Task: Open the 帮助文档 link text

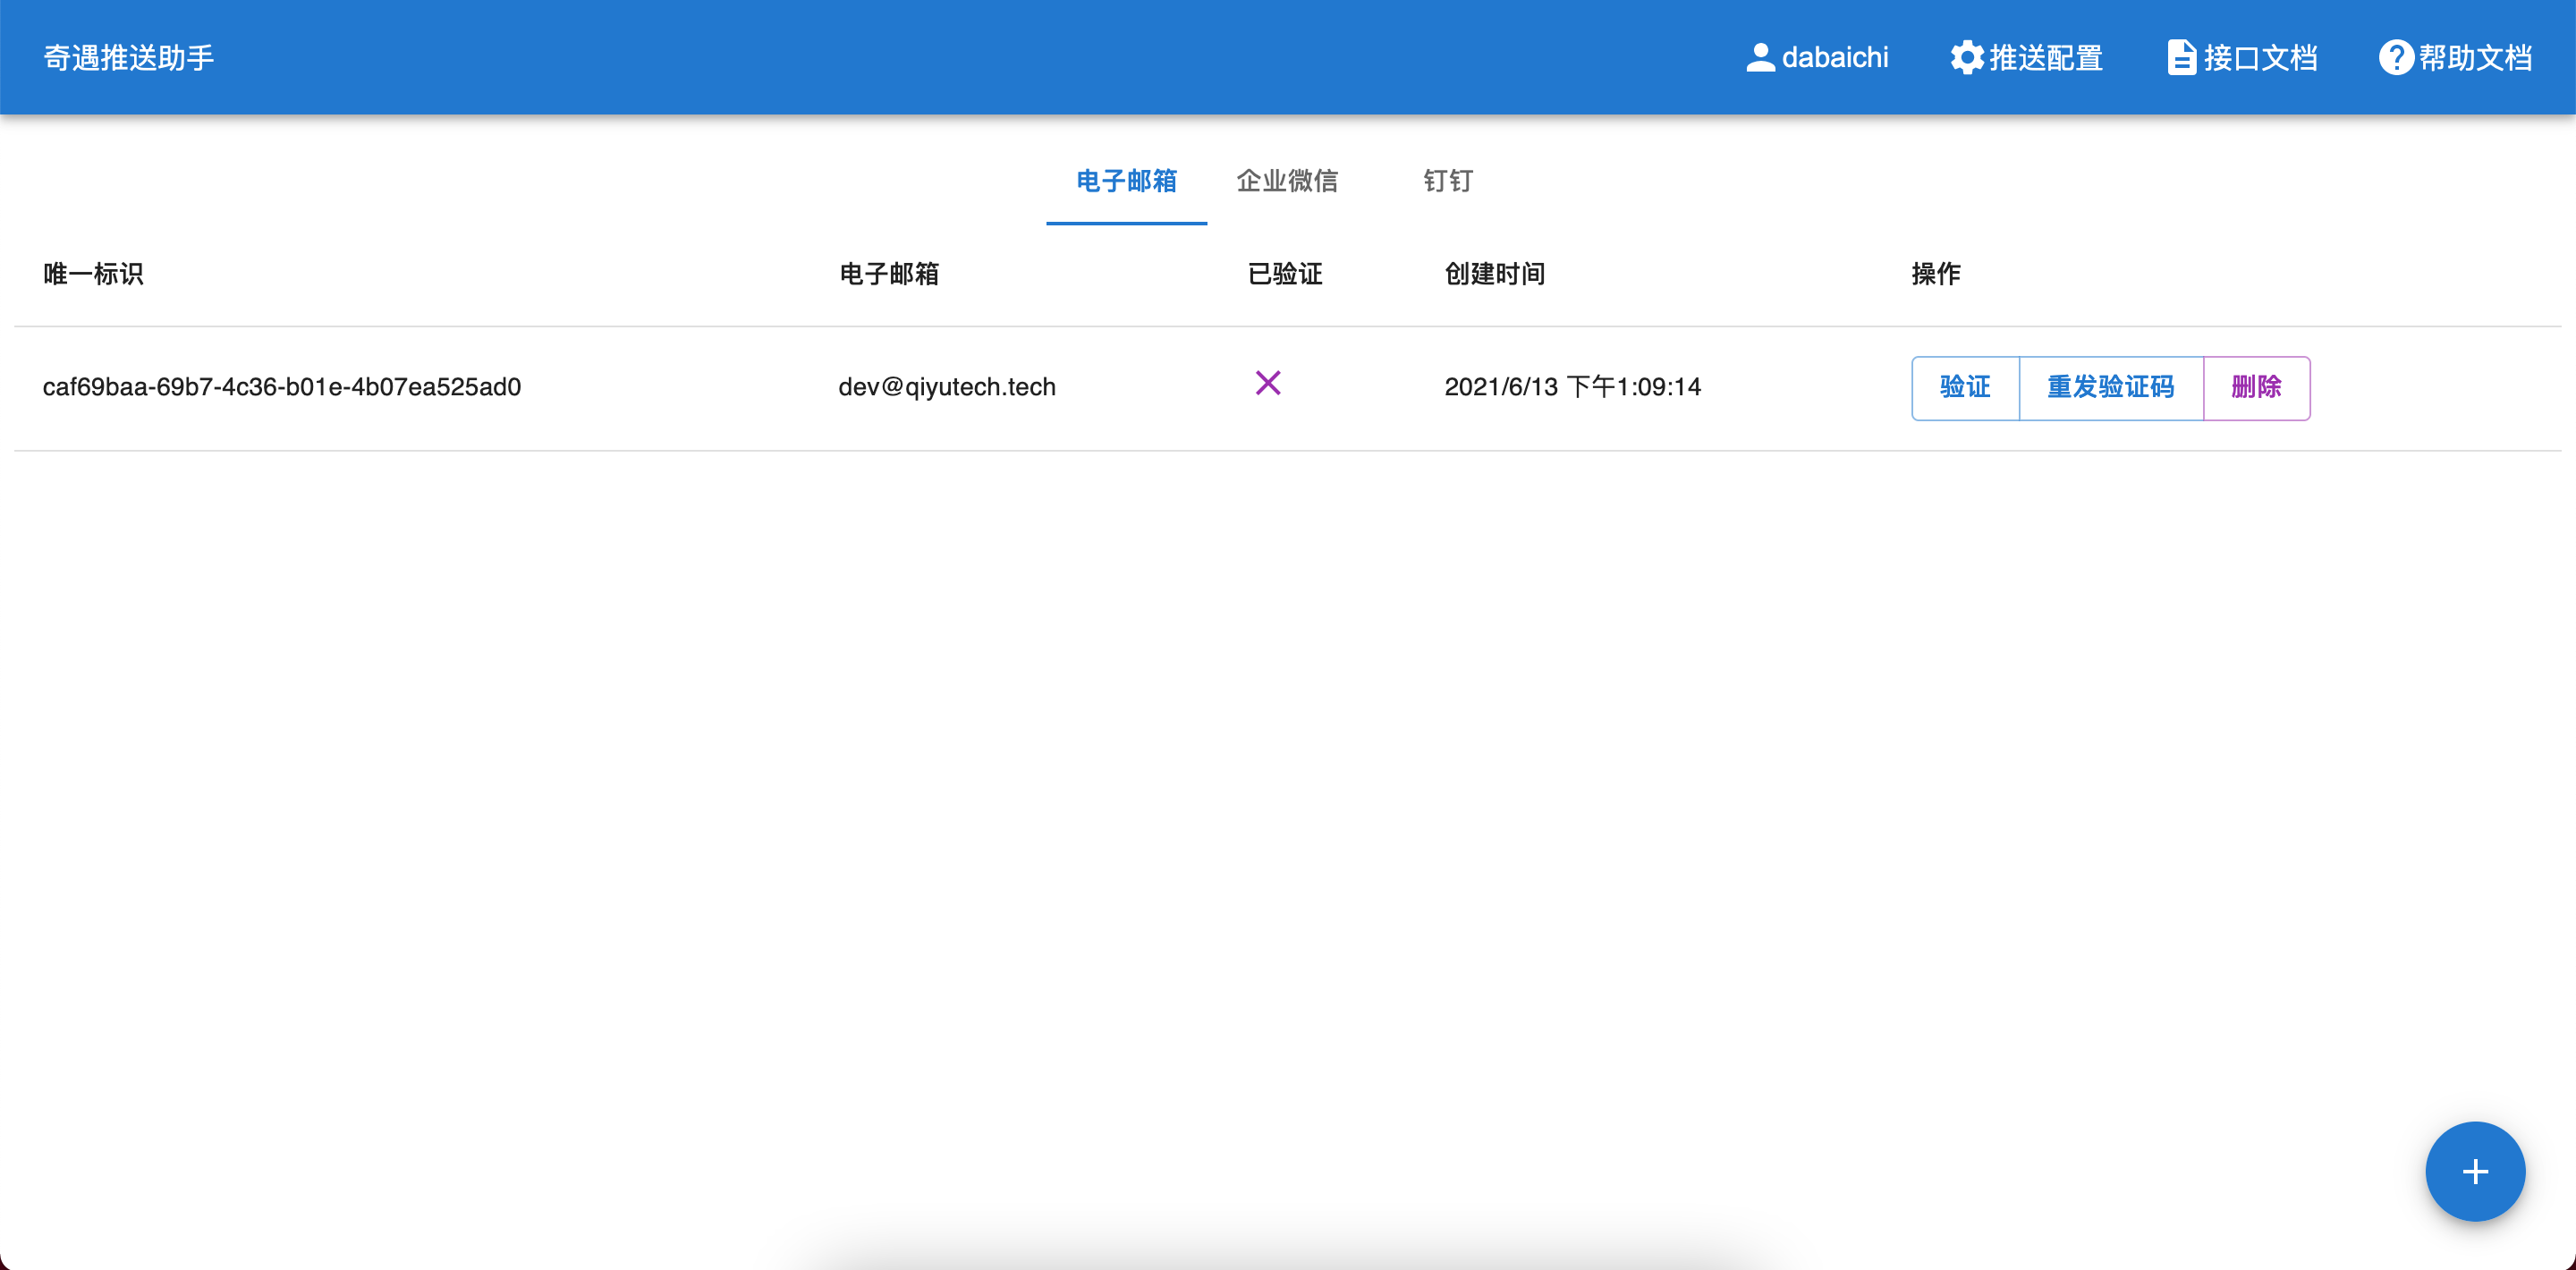Action: [2475, 58]
